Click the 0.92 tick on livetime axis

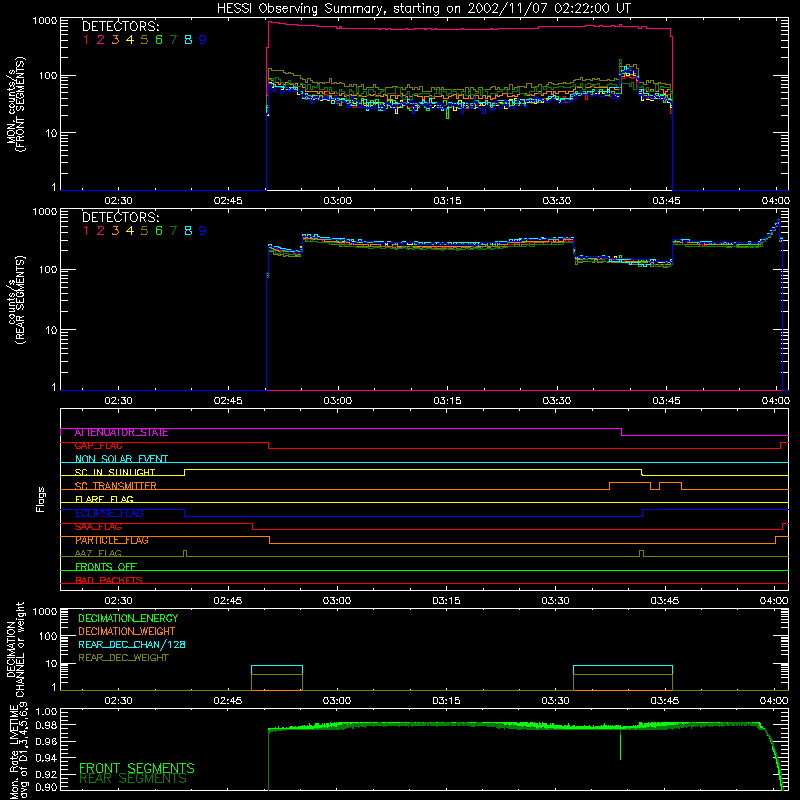(46, 773)
